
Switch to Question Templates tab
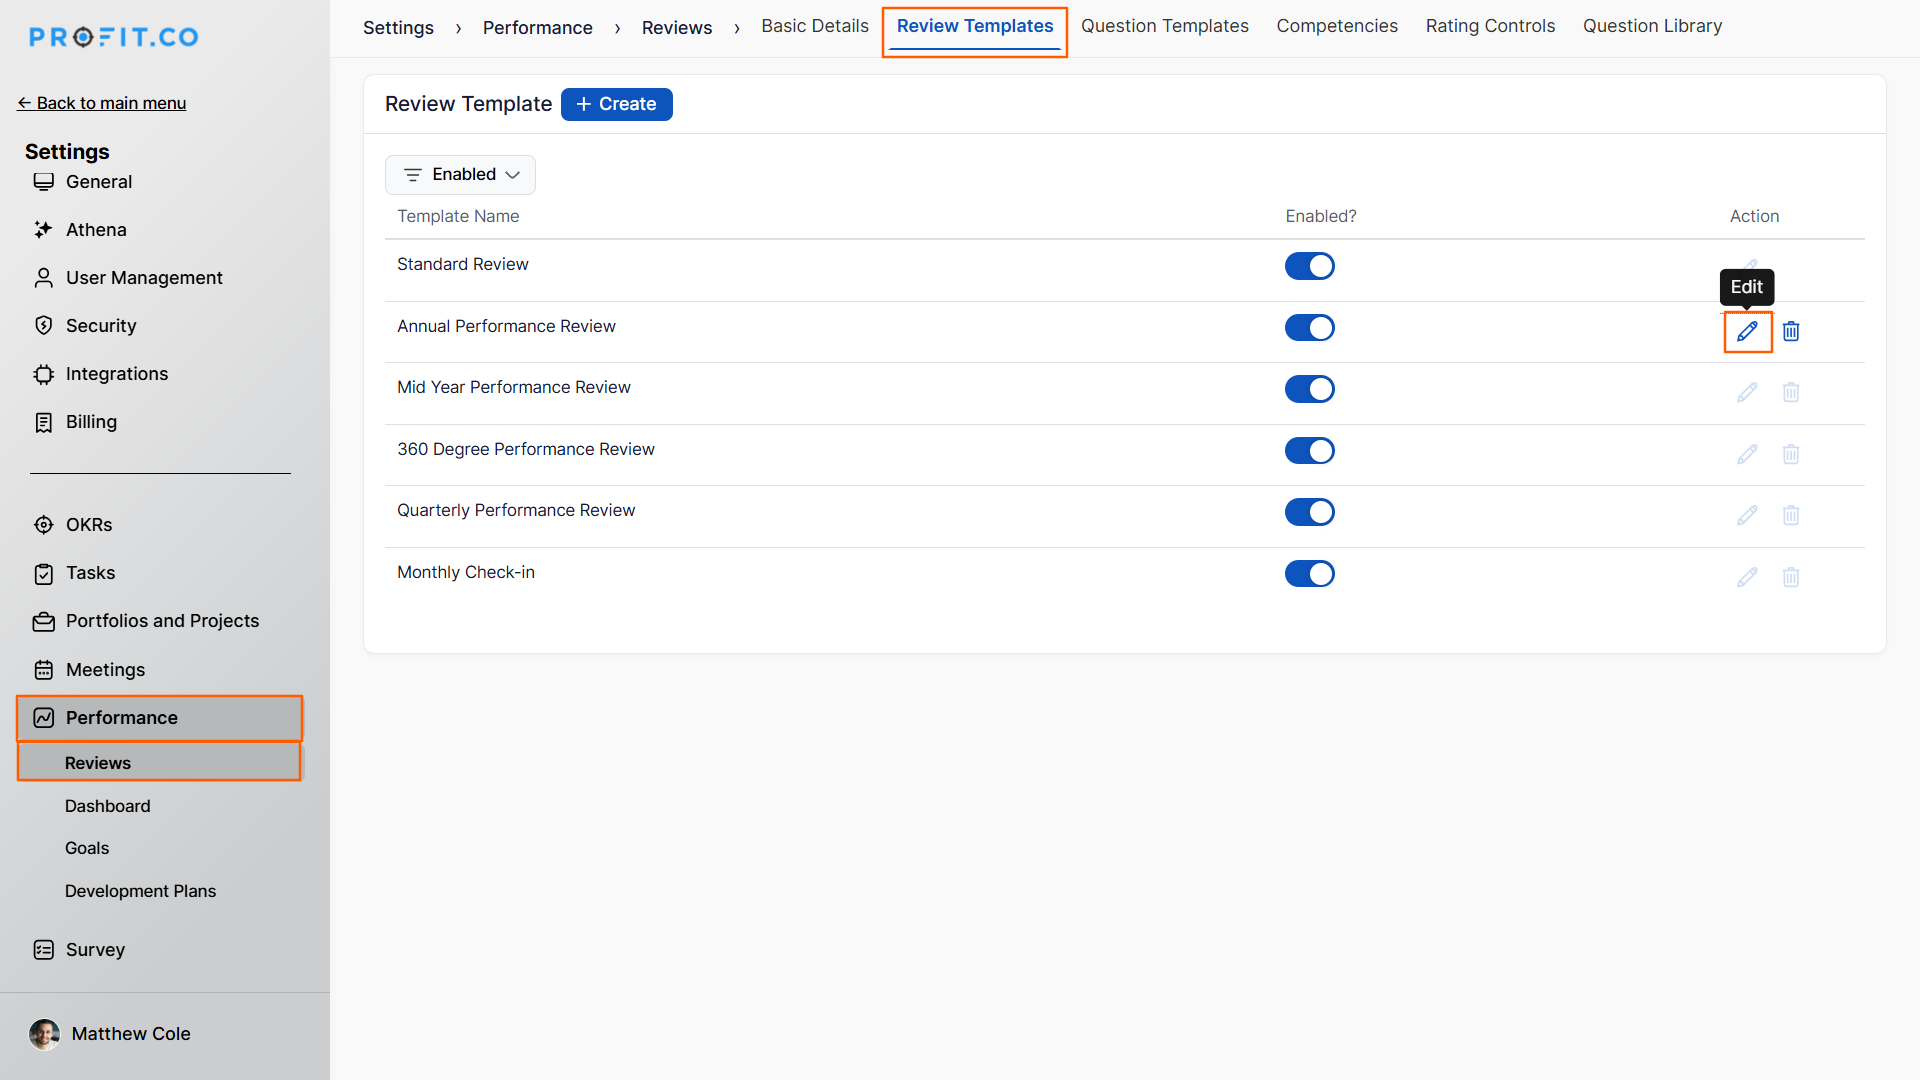[x=1164, y=26]
